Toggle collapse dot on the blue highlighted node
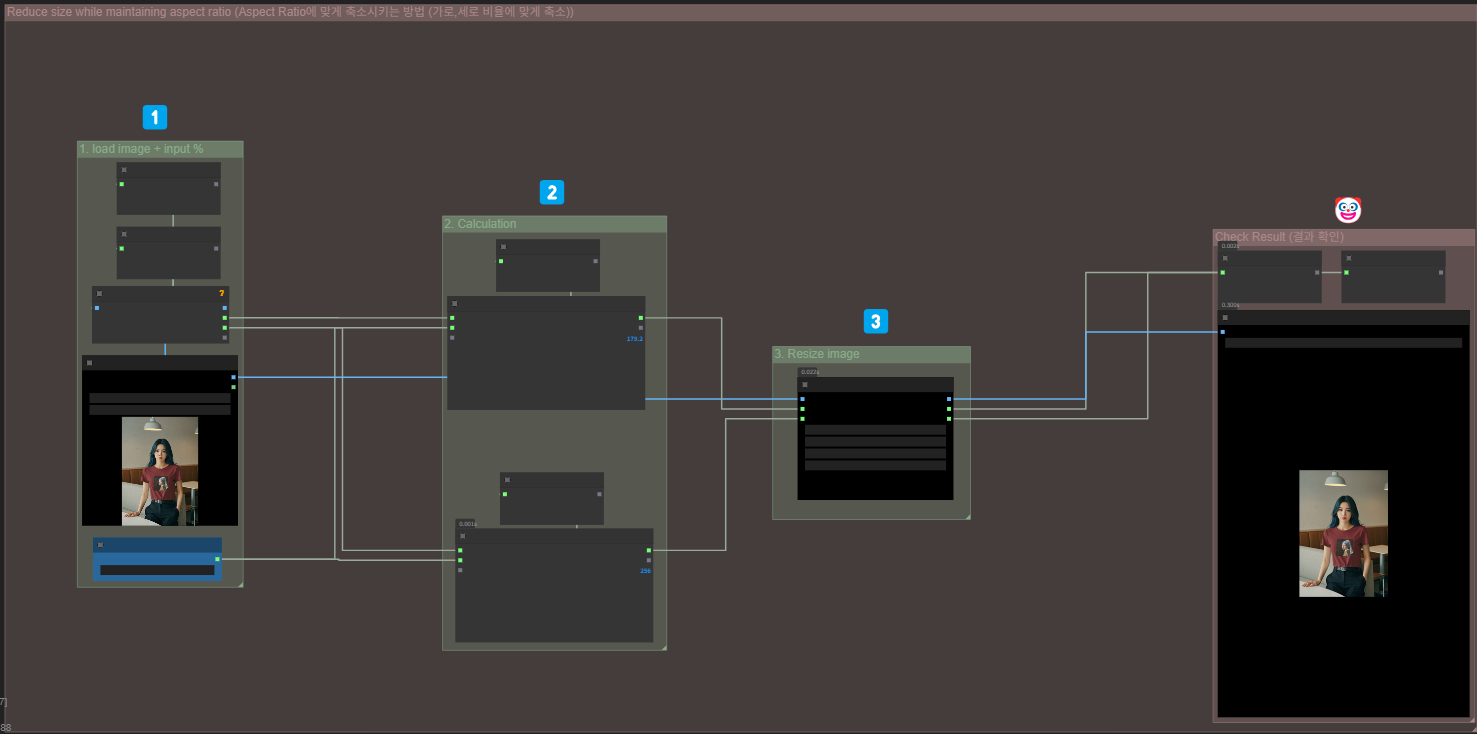Image resolution: width=1477 pixels, height=734 pixels. [100, 545]
